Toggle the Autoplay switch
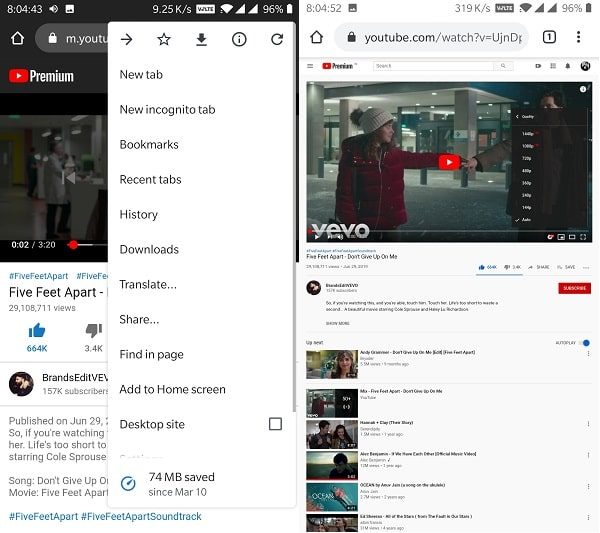600x533 pixels. point(584,343)
